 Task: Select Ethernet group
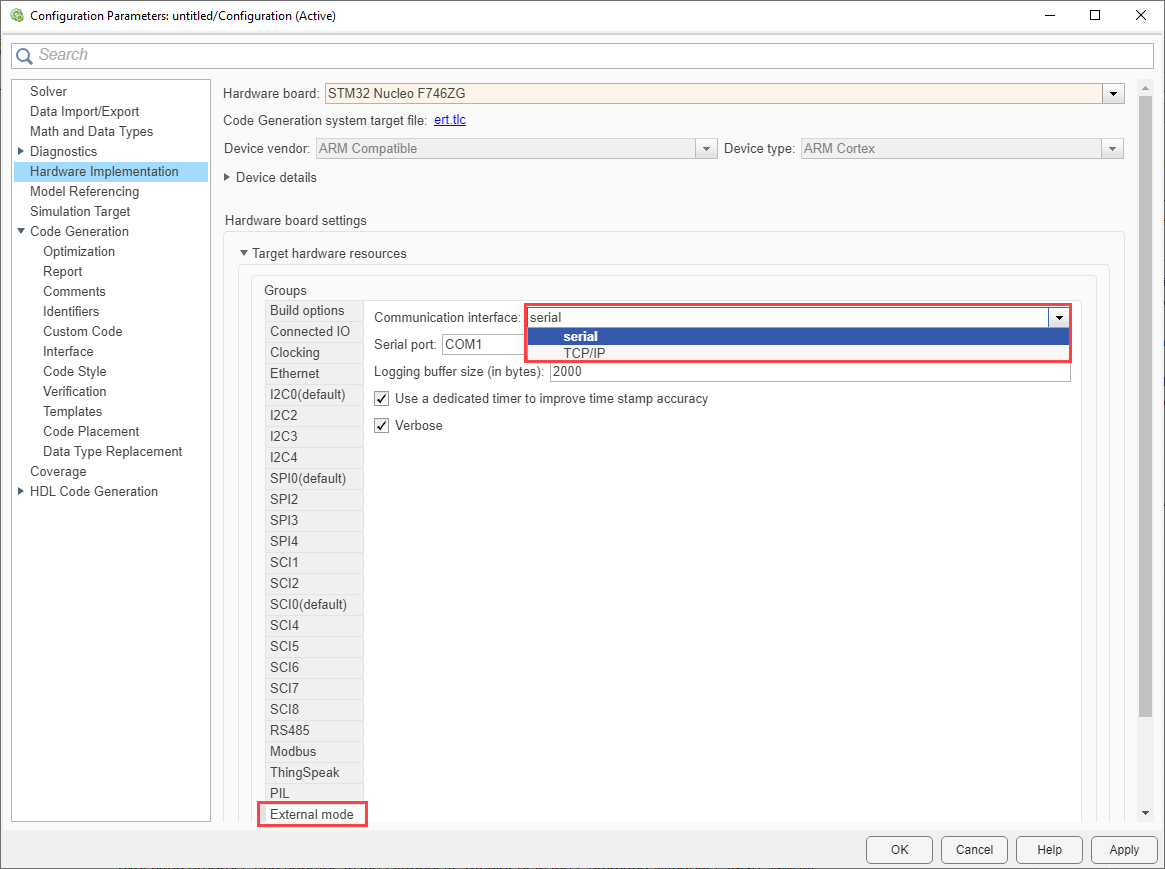tap(314, 374)
